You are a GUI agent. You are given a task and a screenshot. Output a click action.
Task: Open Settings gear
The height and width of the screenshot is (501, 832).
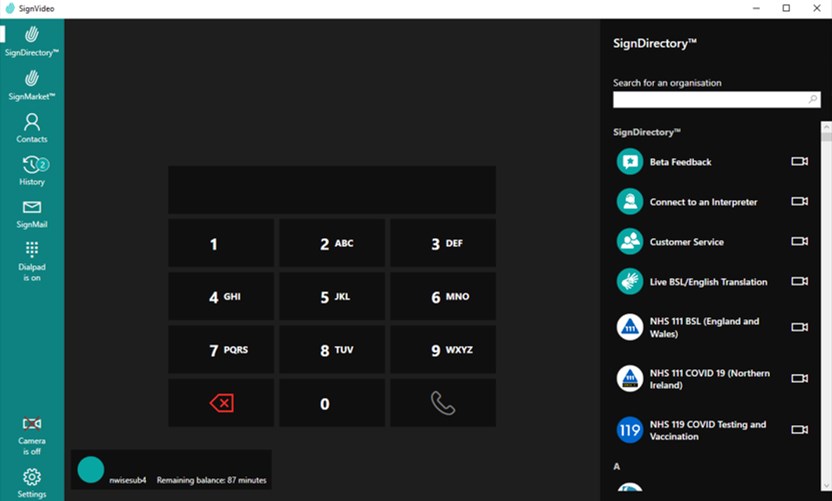tap(32, 482)
